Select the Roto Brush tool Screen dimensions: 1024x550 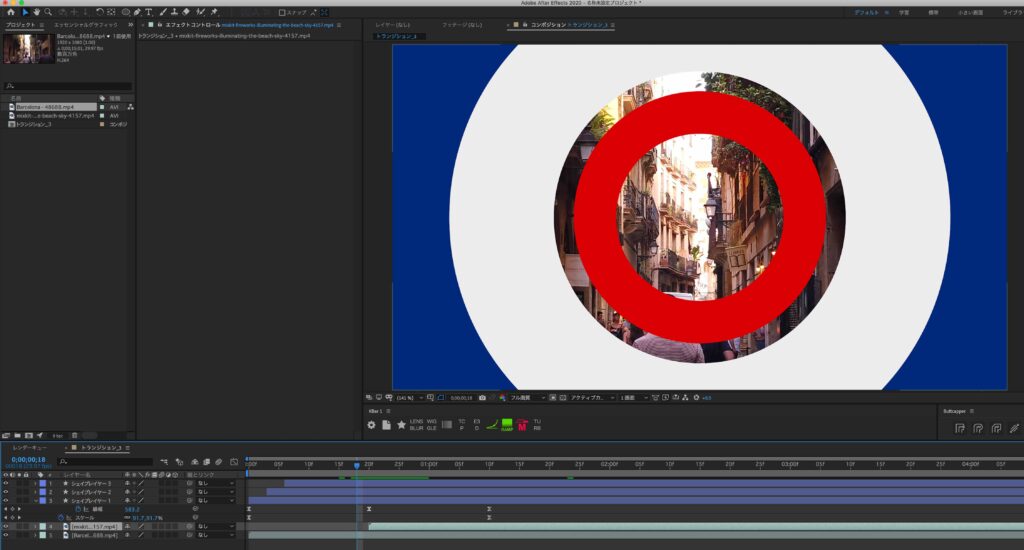pyautogui.click(x=200, y=12)
